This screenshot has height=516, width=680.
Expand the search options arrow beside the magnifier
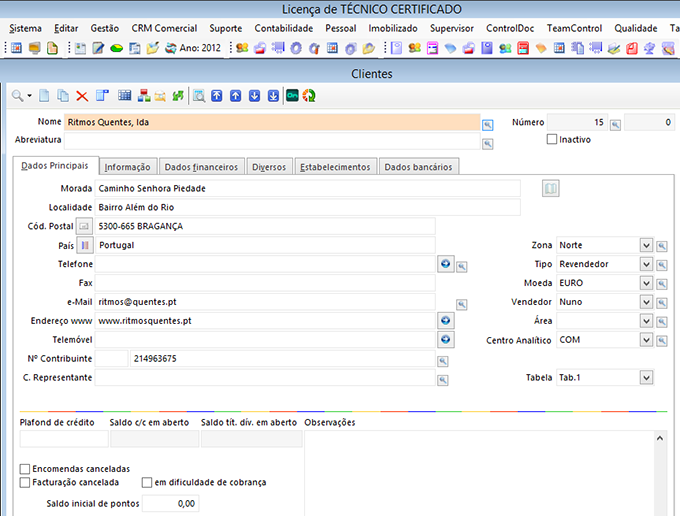(29, 96)
